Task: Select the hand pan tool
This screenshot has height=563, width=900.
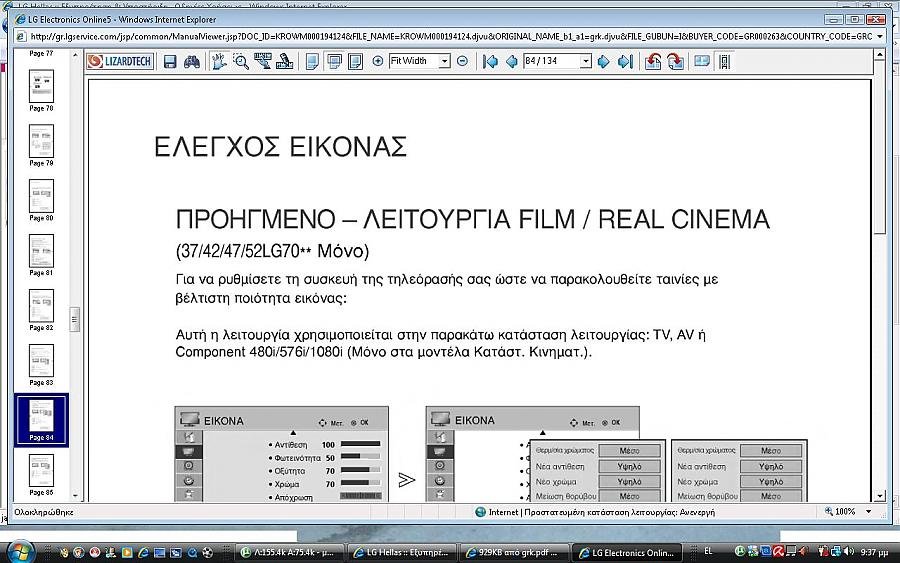Action: tap(219, 61)
